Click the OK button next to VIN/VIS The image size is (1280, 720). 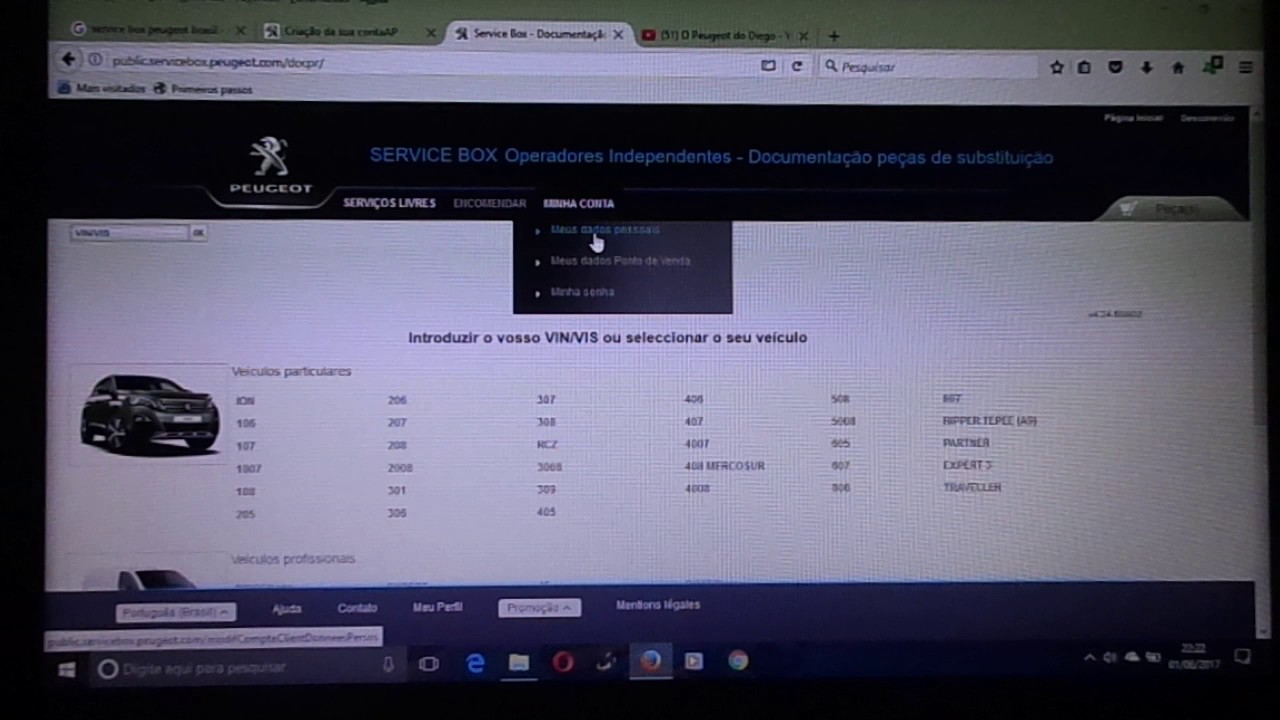pos(198,233)
